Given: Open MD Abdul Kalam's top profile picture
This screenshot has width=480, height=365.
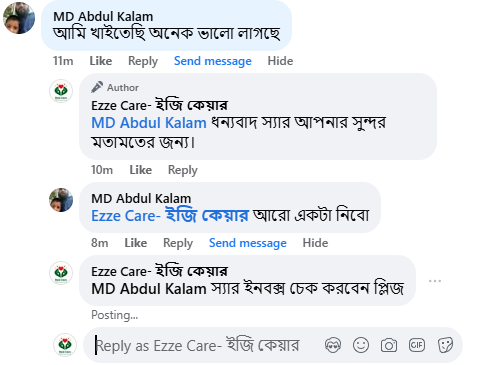Looking at the screenshot, I should pos(19,18).
